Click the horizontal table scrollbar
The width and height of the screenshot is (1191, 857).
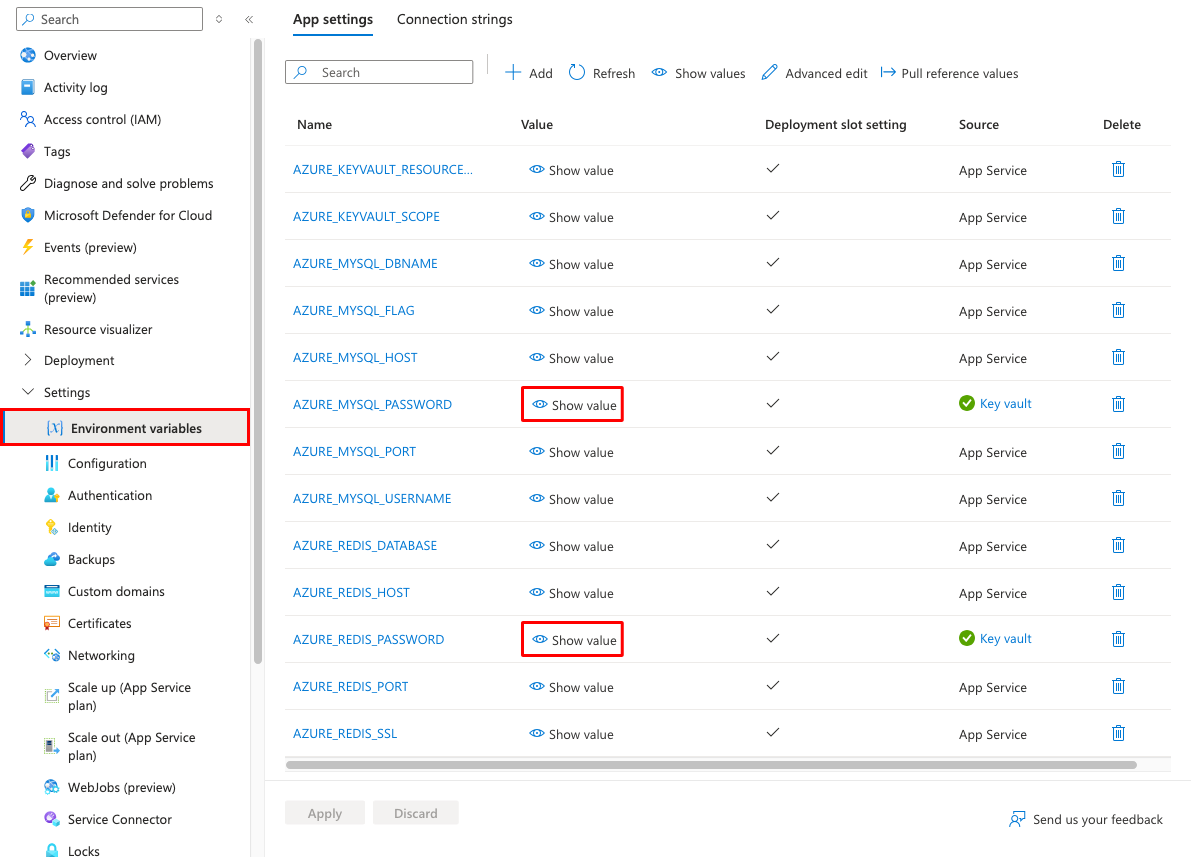pos(711,765)
